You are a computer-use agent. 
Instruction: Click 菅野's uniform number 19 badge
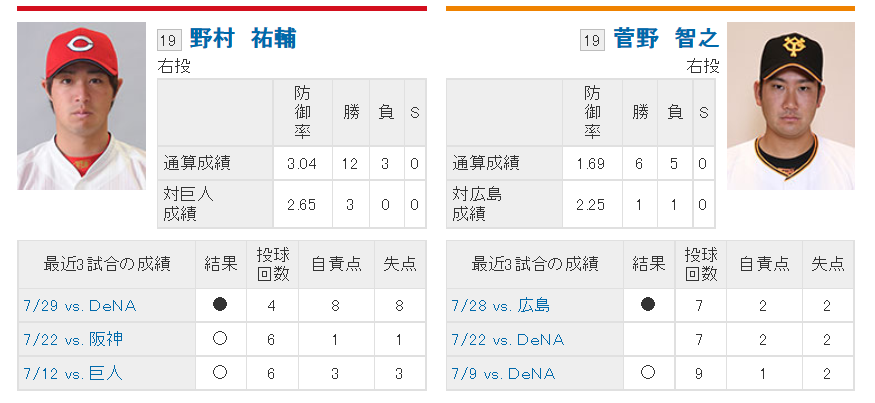click(x=593, y=40)
